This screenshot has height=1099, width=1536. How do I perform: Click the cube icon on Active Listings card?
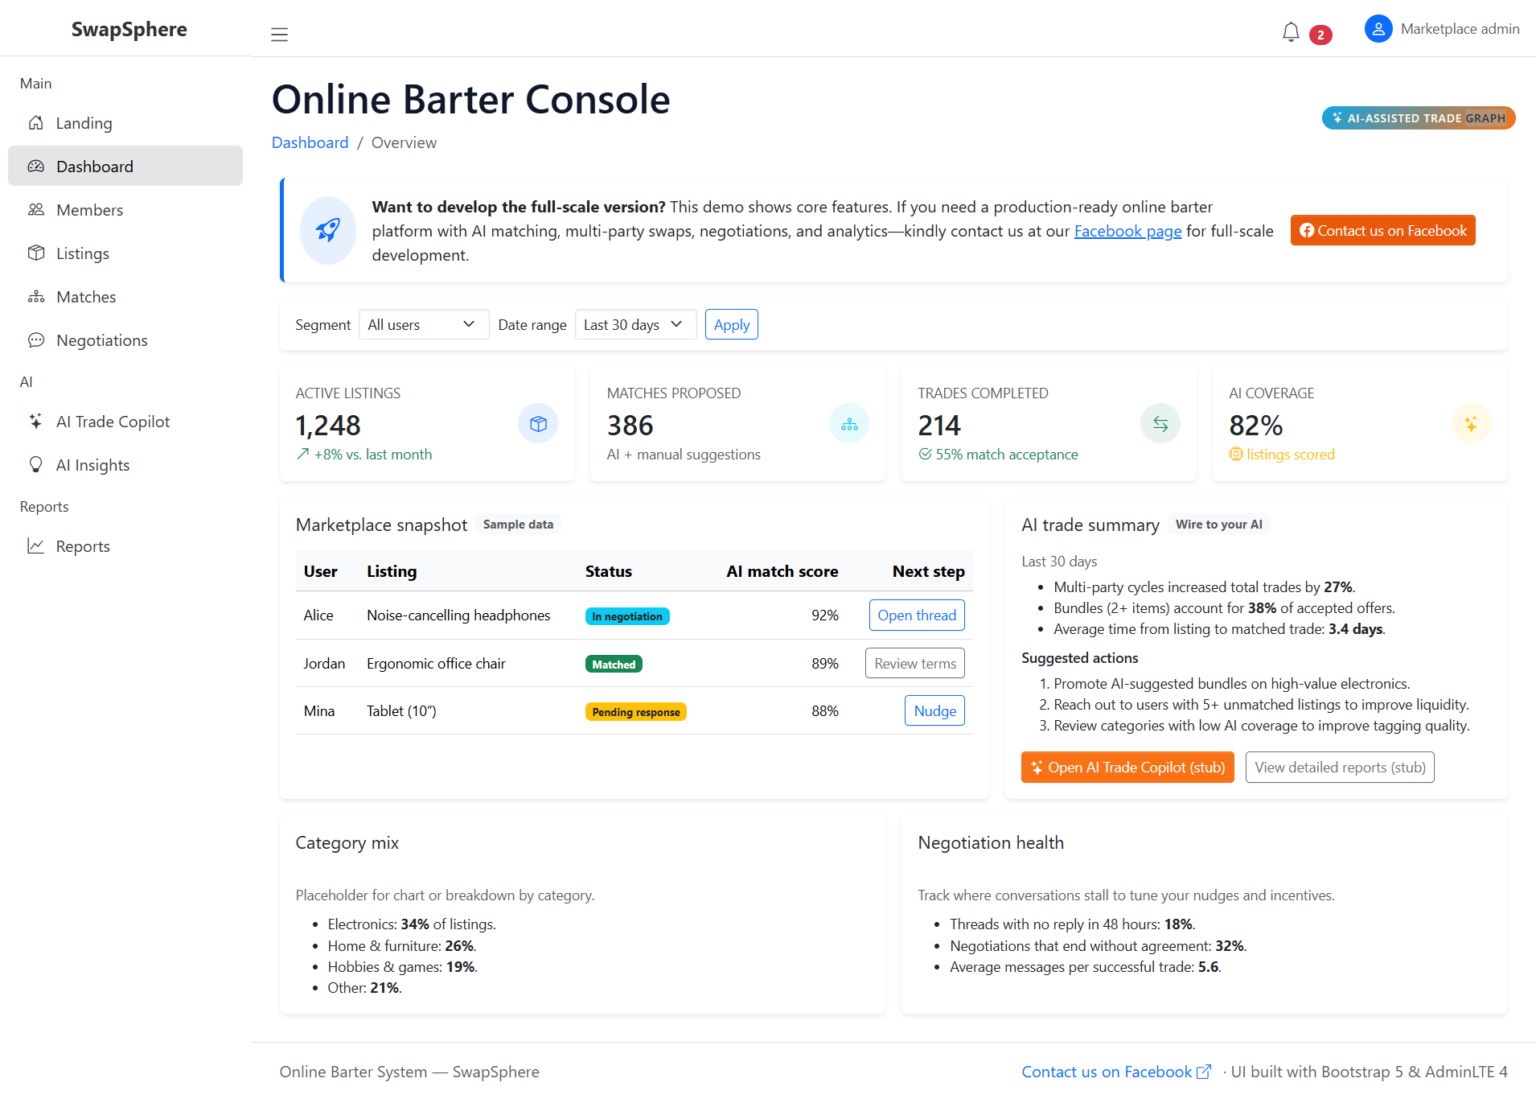538,423
